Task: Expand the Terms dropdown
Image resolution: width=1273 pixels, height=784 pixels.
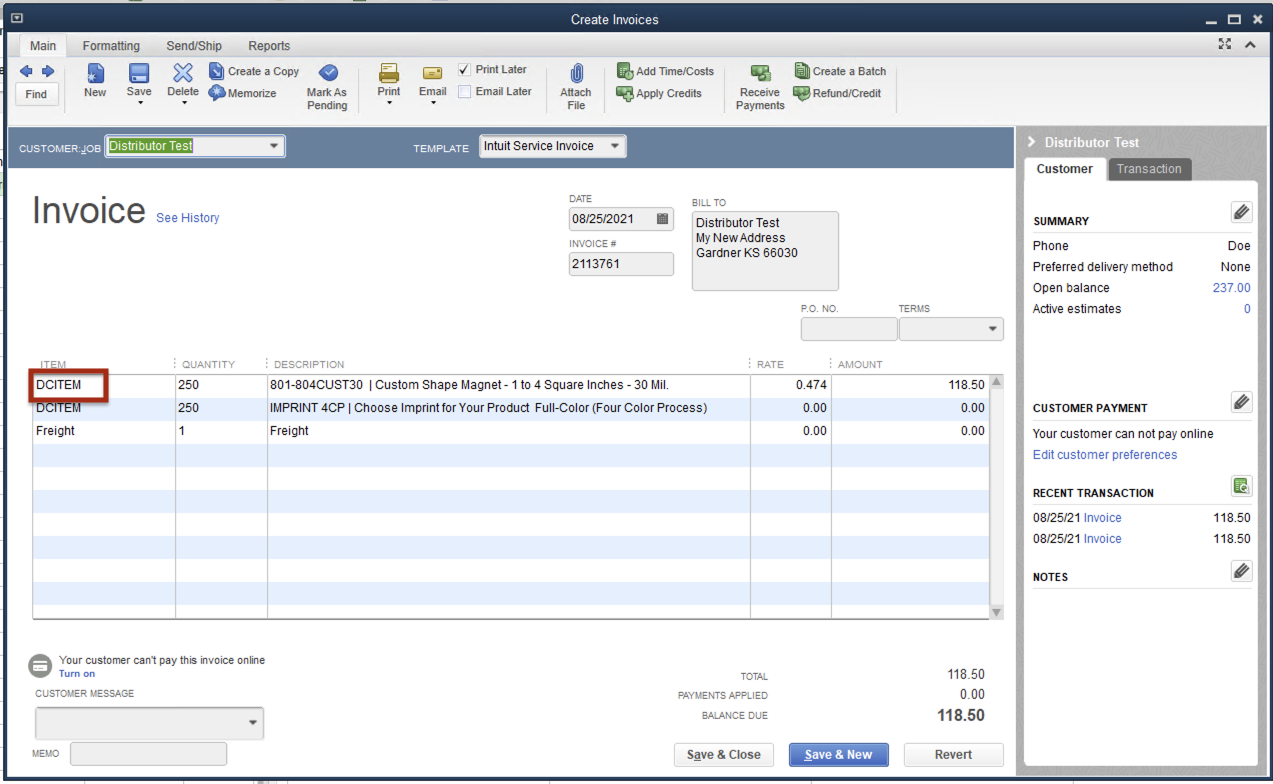Action: point(992,329)
